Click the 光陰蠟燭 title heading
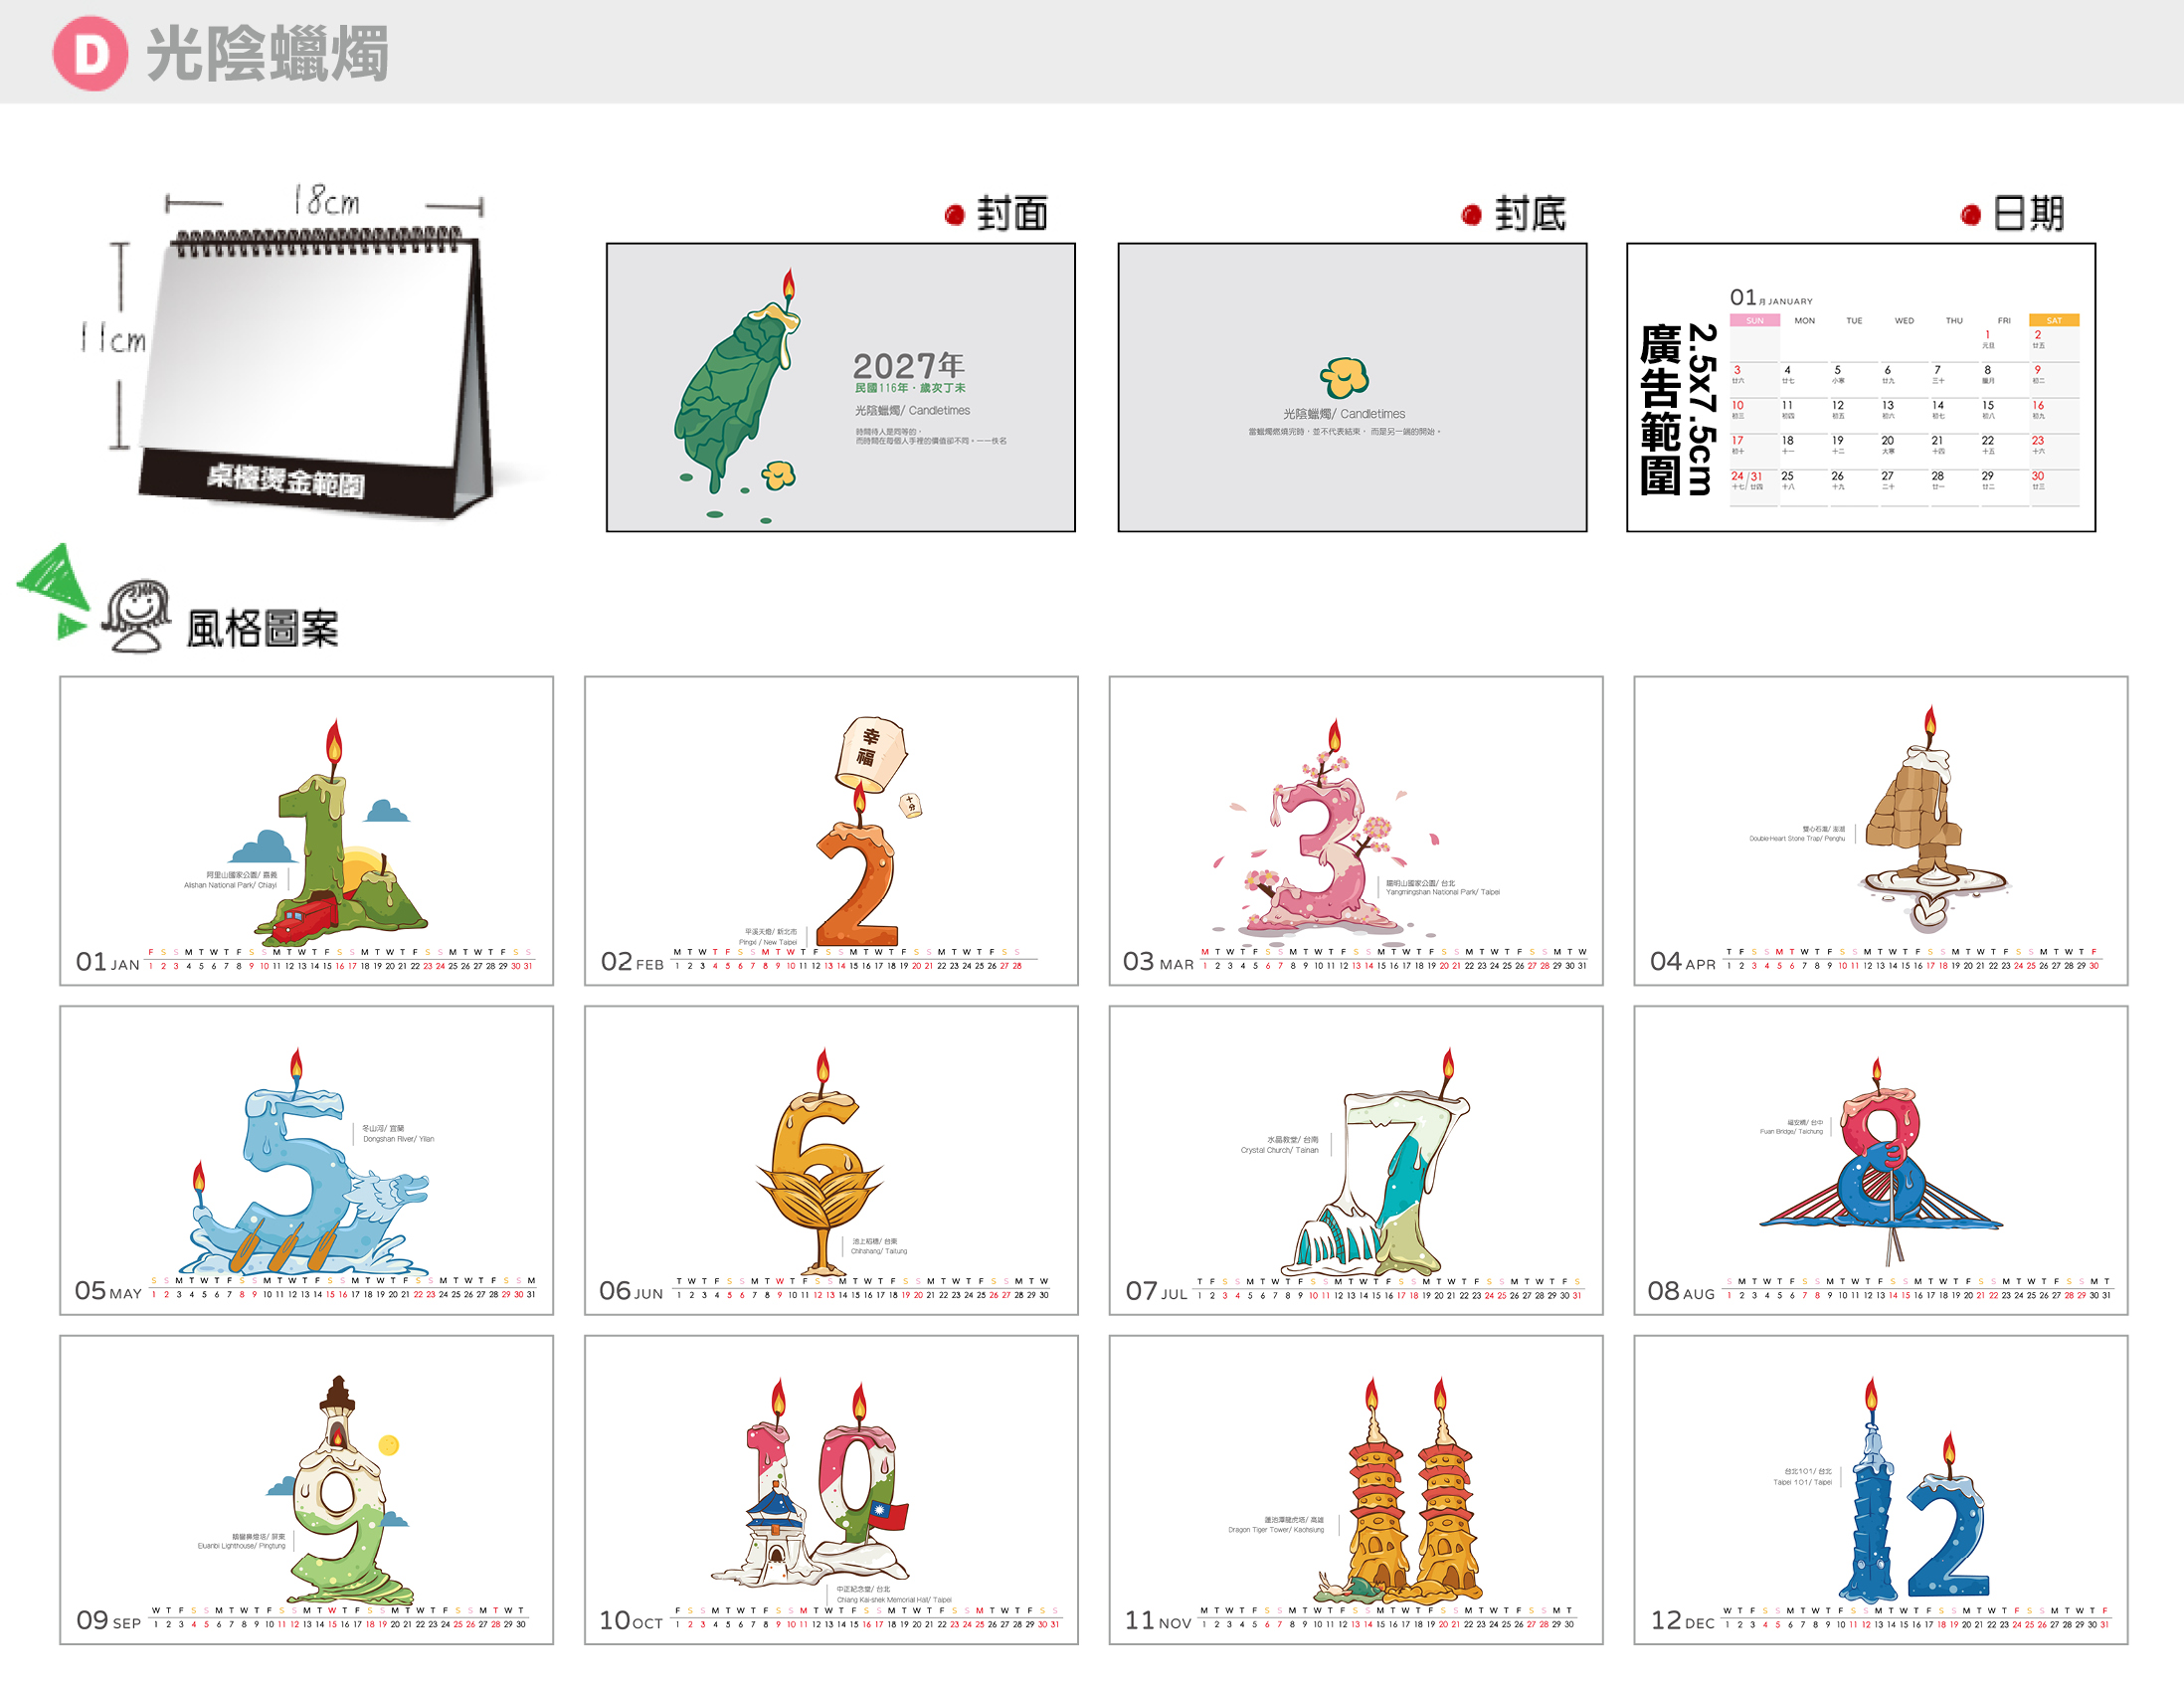This screenshot has height=1693, width=2184. (268, 54)
